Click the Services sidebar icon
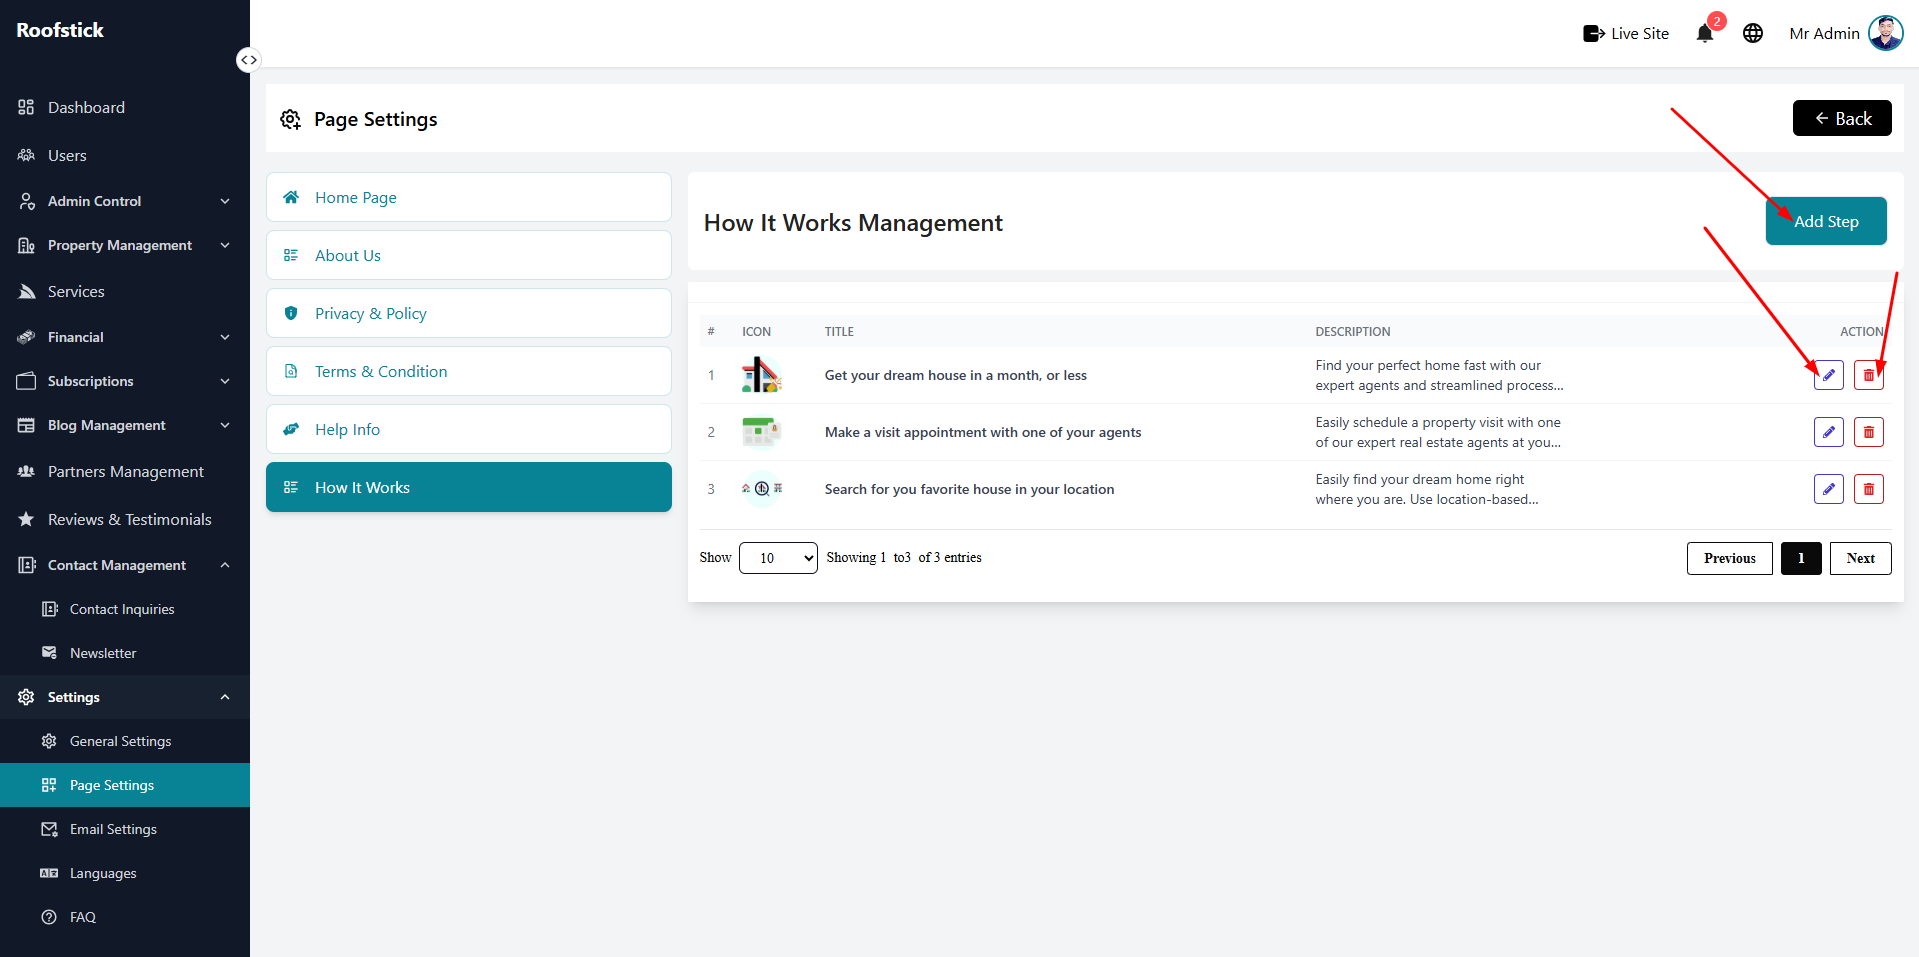Image resolution: width=1919 pixels, height=957 pixels. click(x=26, y=291)
